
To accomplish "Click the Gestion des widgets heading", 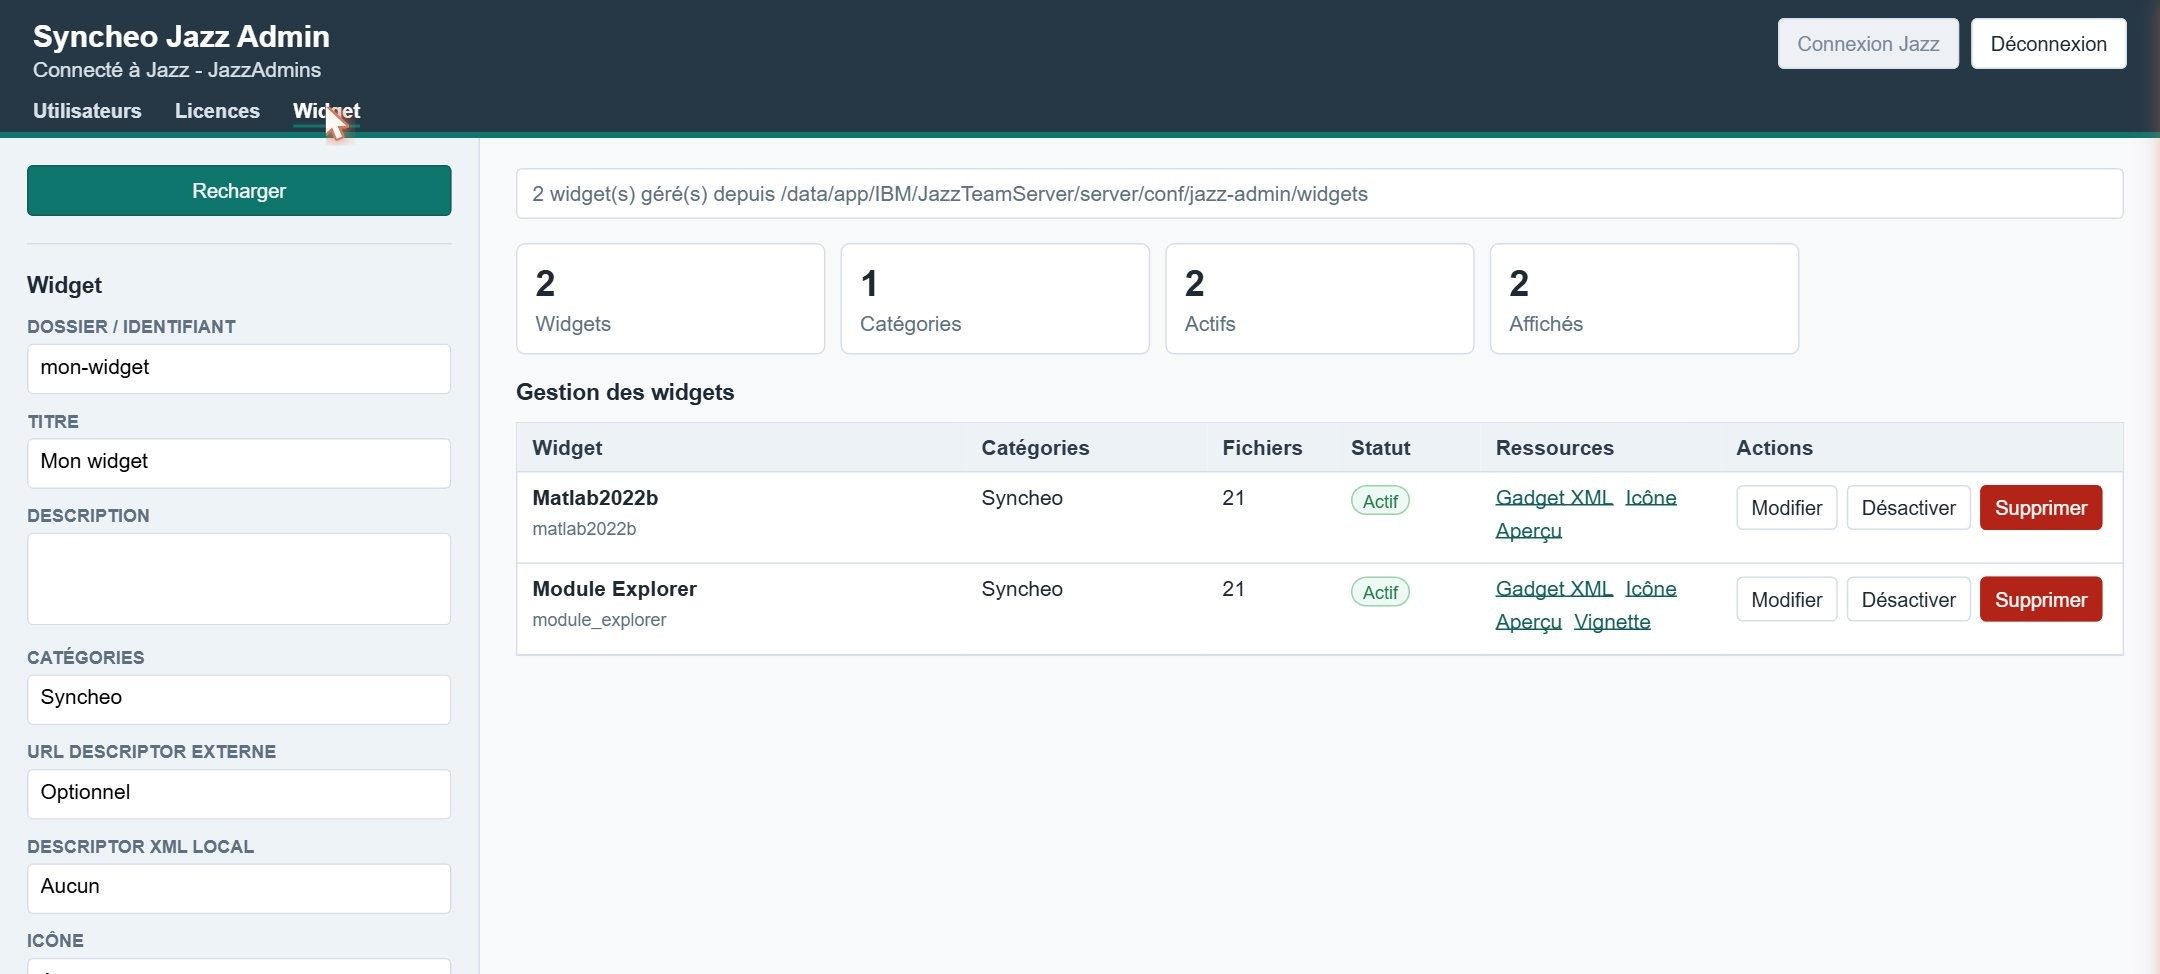I will [625, 392].
